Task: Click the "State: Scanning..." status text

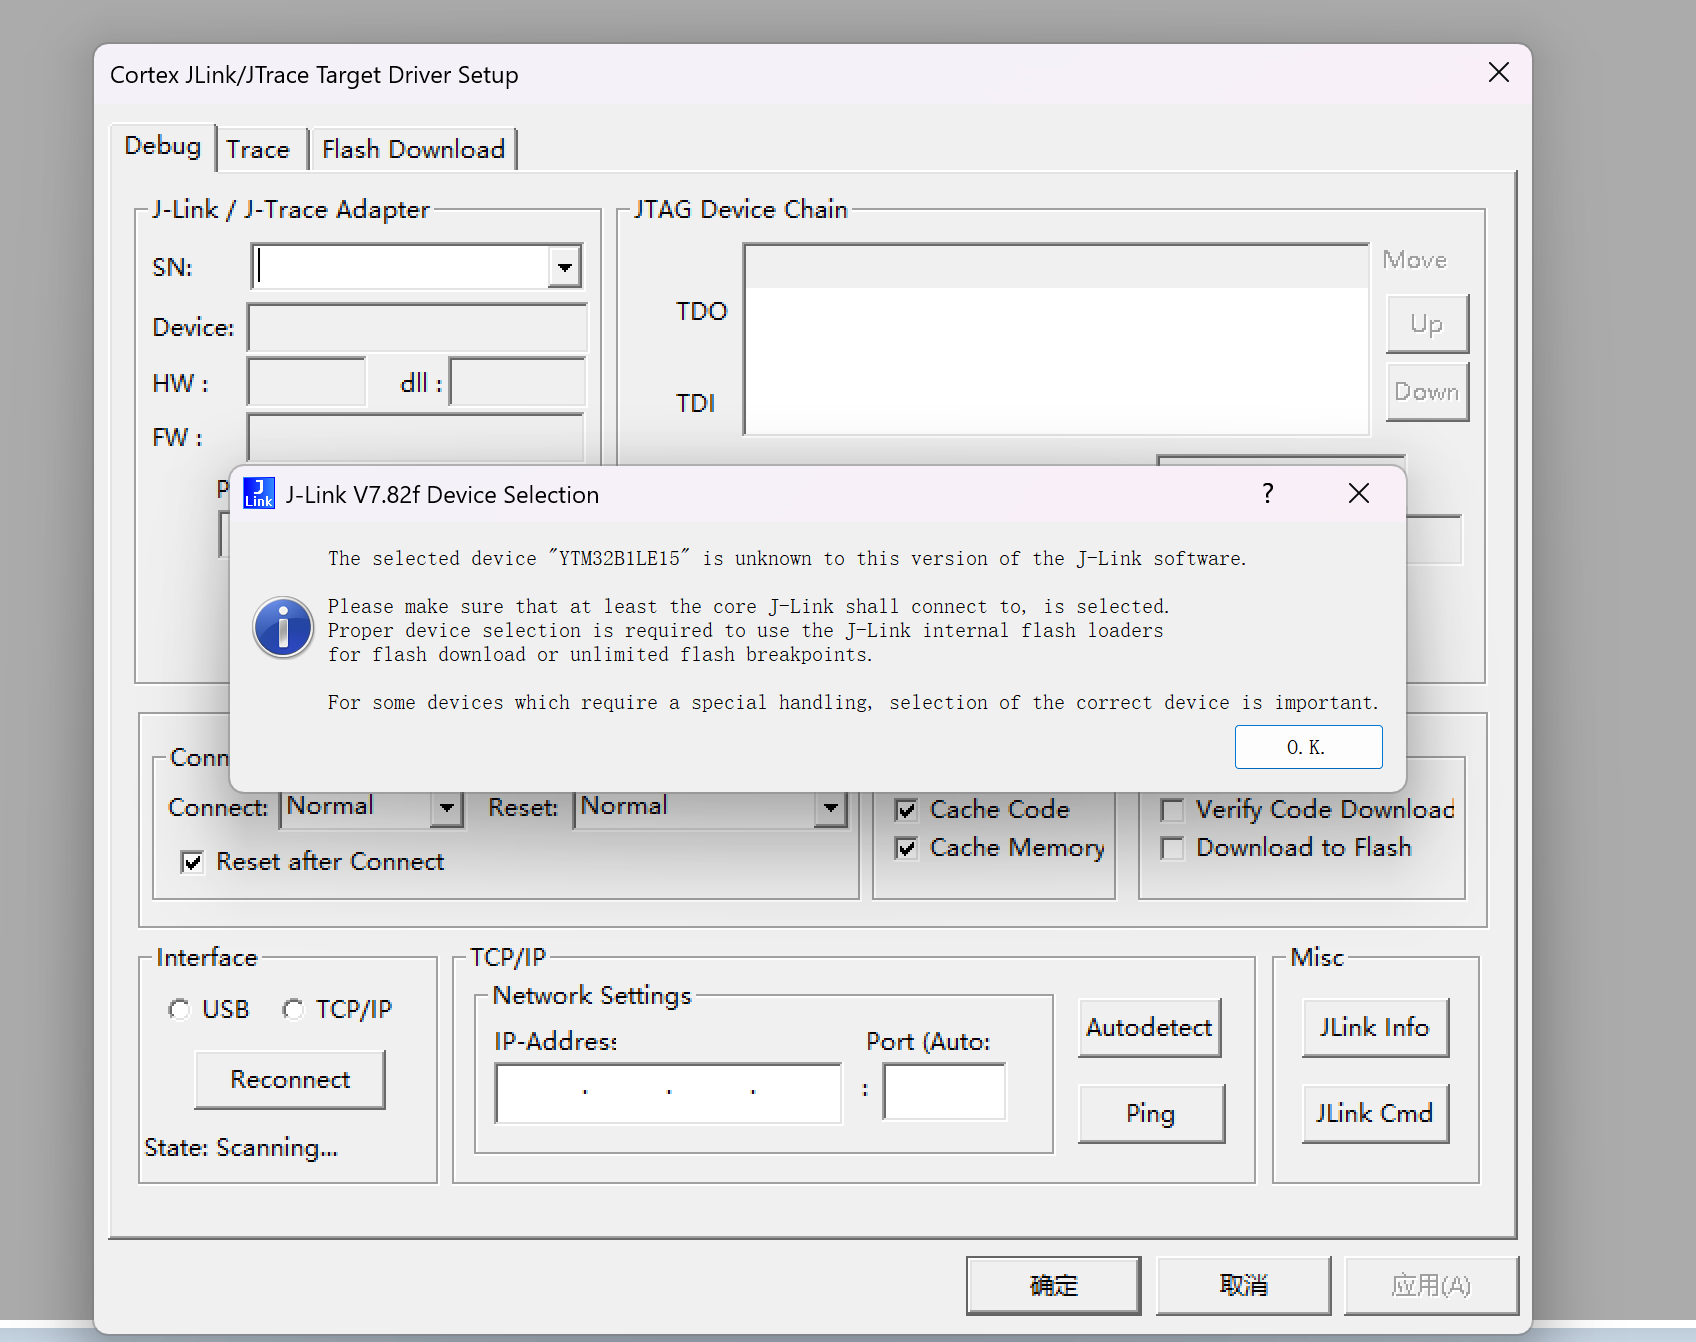Action: coord(241,1148)
